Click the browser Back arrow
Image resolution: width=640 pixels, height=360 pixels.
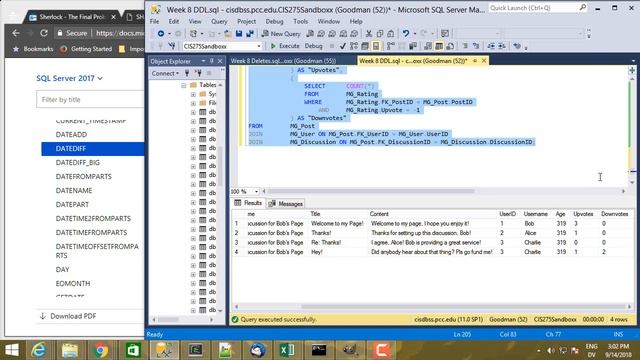click(16, 33)
